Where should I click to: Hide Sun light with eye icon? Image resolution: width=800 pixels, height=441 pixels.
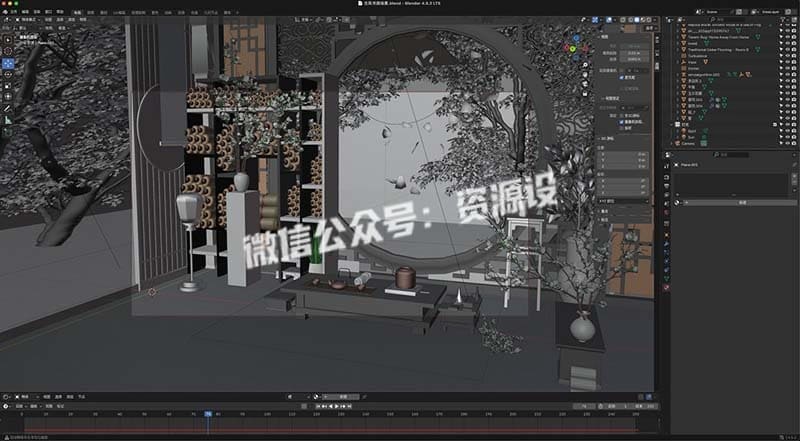pyautogui.click(x=788, y=137)
